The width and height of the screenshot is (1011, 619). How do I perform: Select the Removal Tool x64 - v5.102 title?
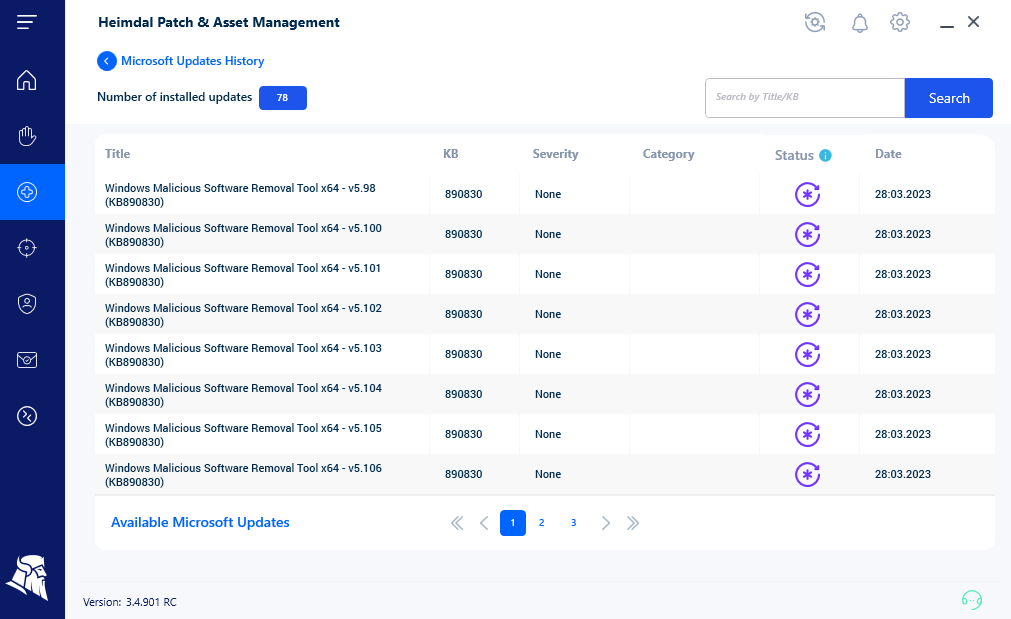(243, 315)
